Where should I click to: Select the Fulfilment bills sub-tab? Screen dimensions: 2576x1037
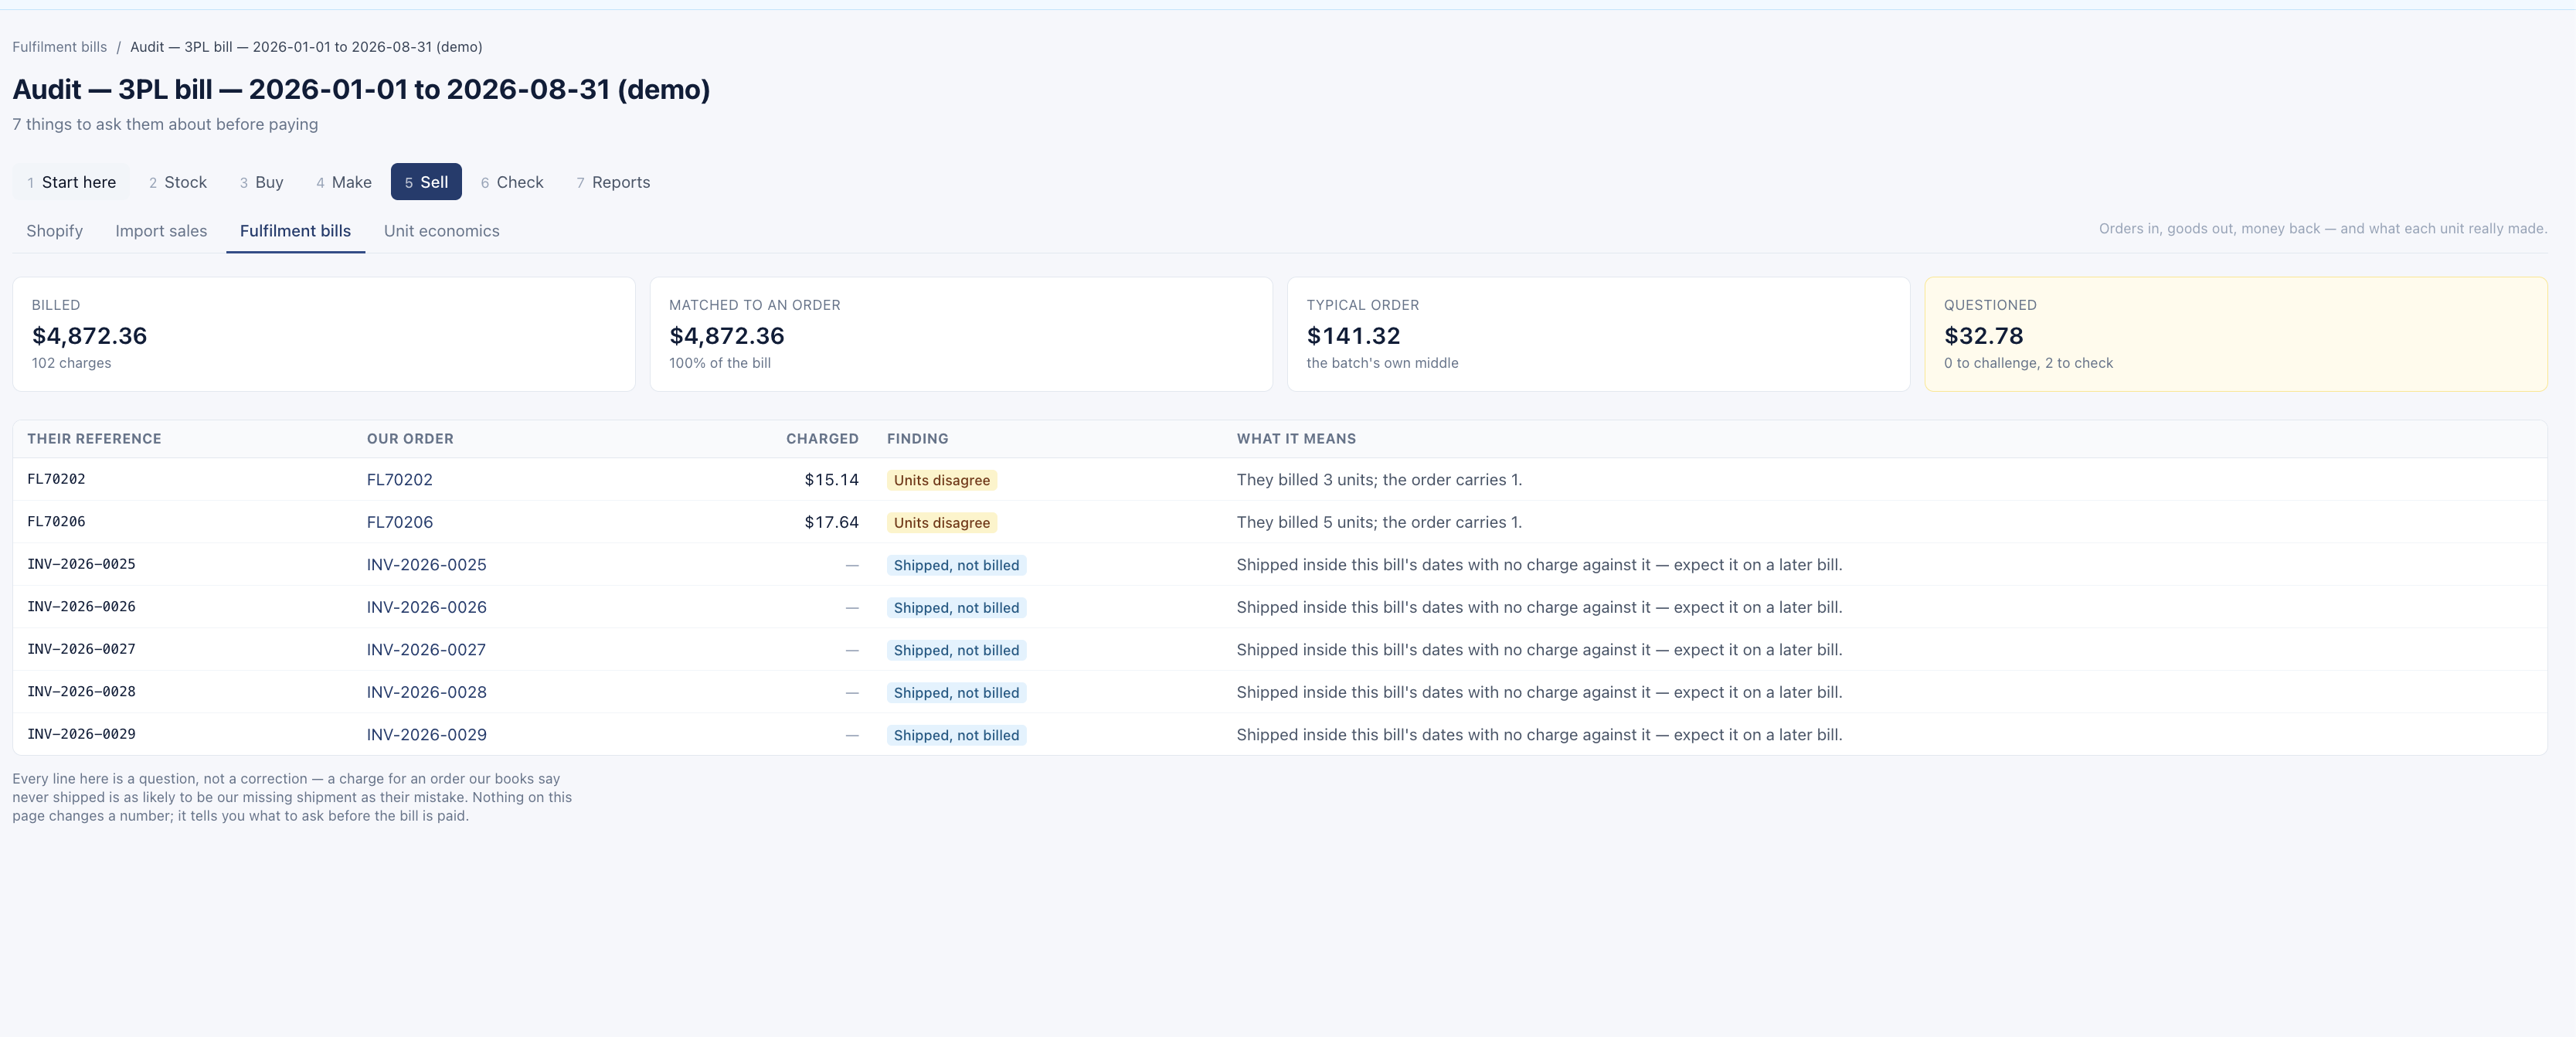[x=295, y=231]
